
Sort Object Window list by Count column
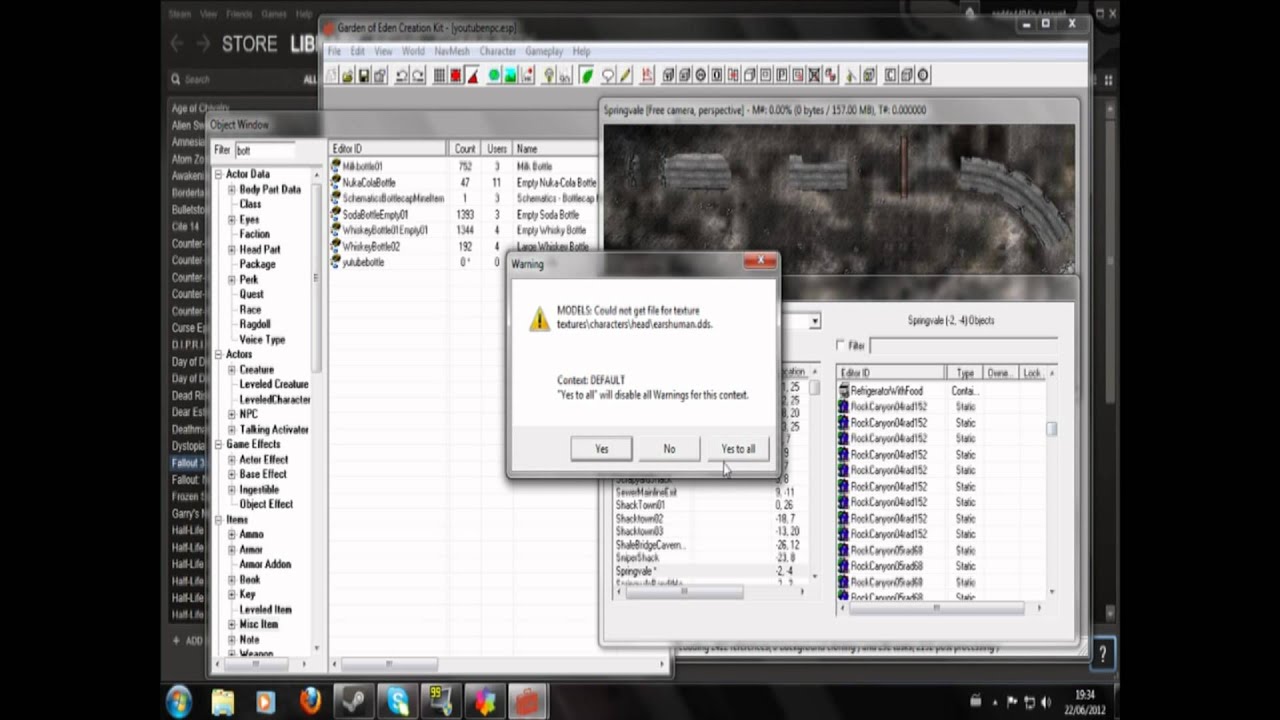[x=465, y=149]
